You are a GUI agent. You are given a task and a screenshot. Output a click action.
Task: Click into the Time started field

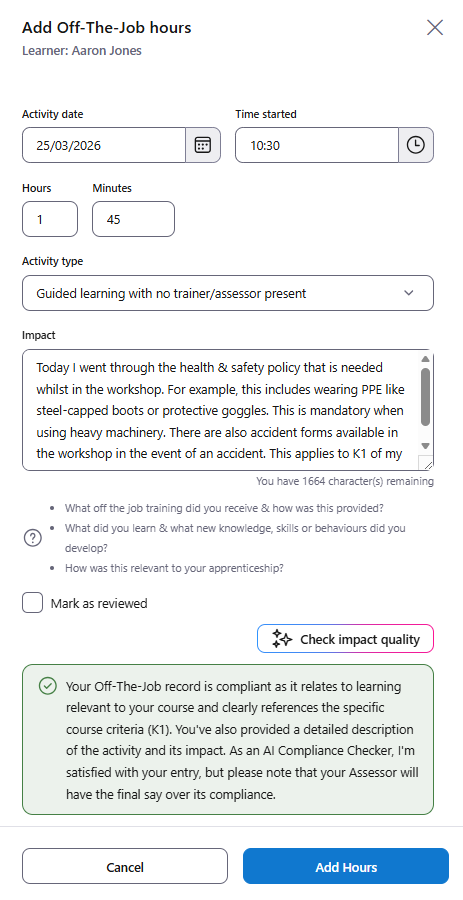tap(317, 145)
